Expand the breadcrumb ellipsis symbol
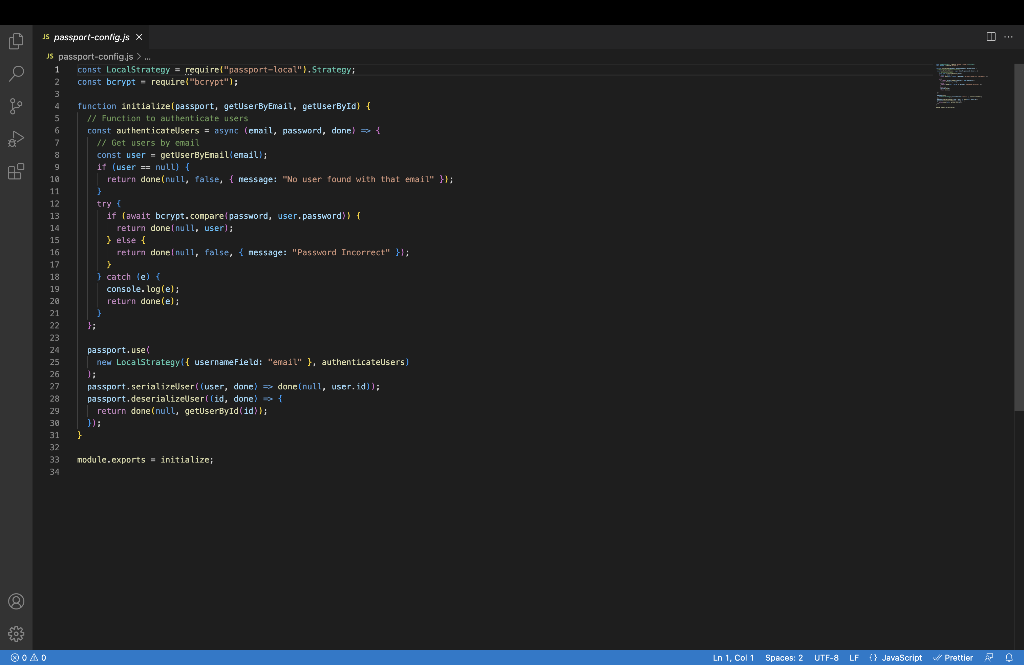 pyautogui.click(x=148, y=57)
